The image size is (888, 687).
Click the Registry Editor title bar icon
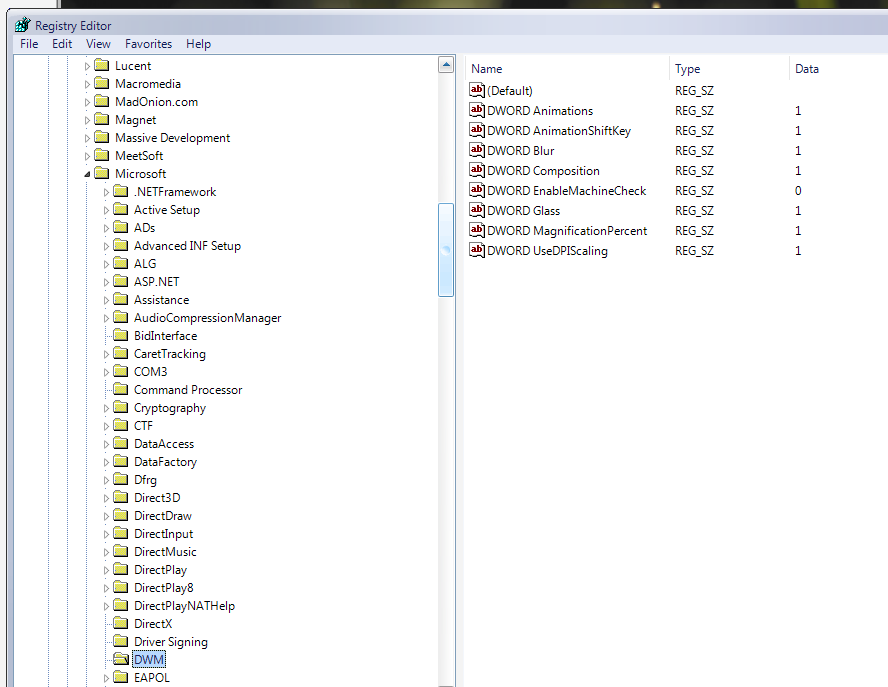[23, 25]
